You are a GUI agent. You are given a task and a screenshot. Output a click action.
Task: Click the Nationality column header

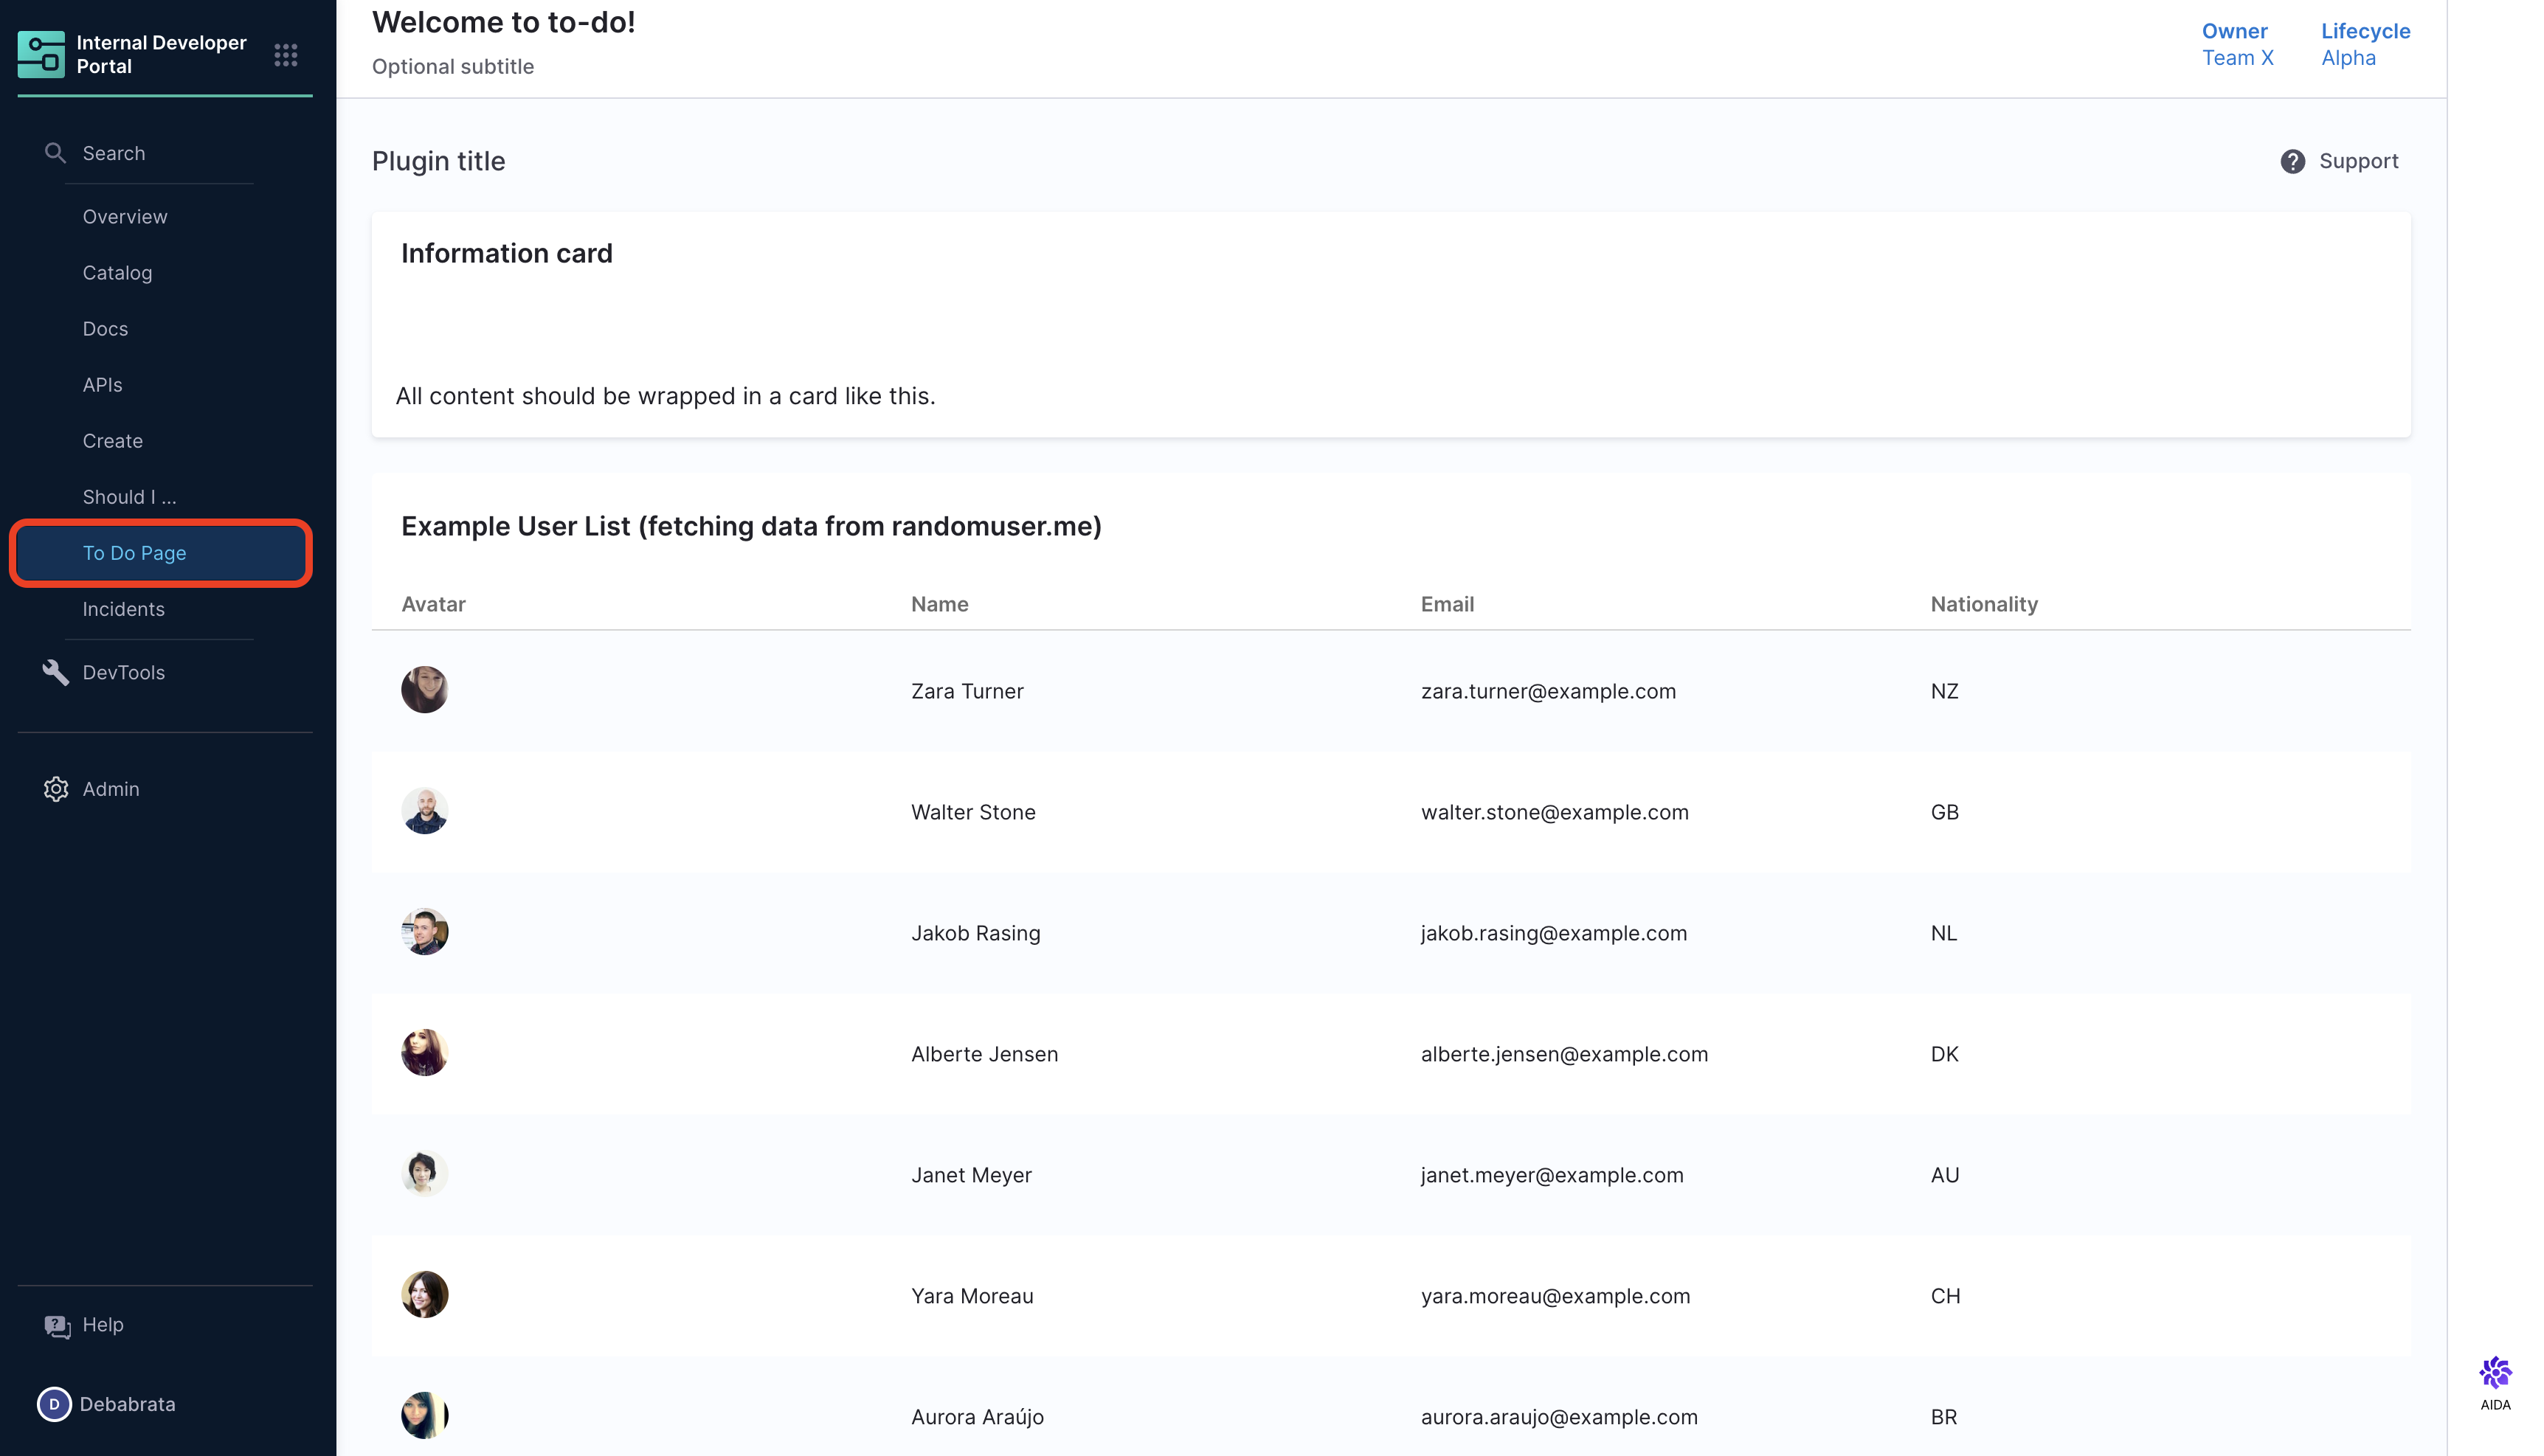[x=1983, y=604]
